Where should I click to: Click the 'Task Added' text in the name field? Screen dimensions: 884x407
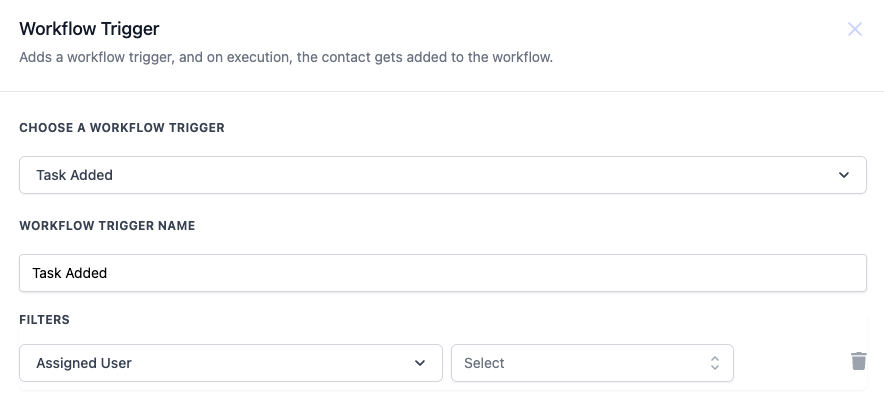(x=70, y=273)
